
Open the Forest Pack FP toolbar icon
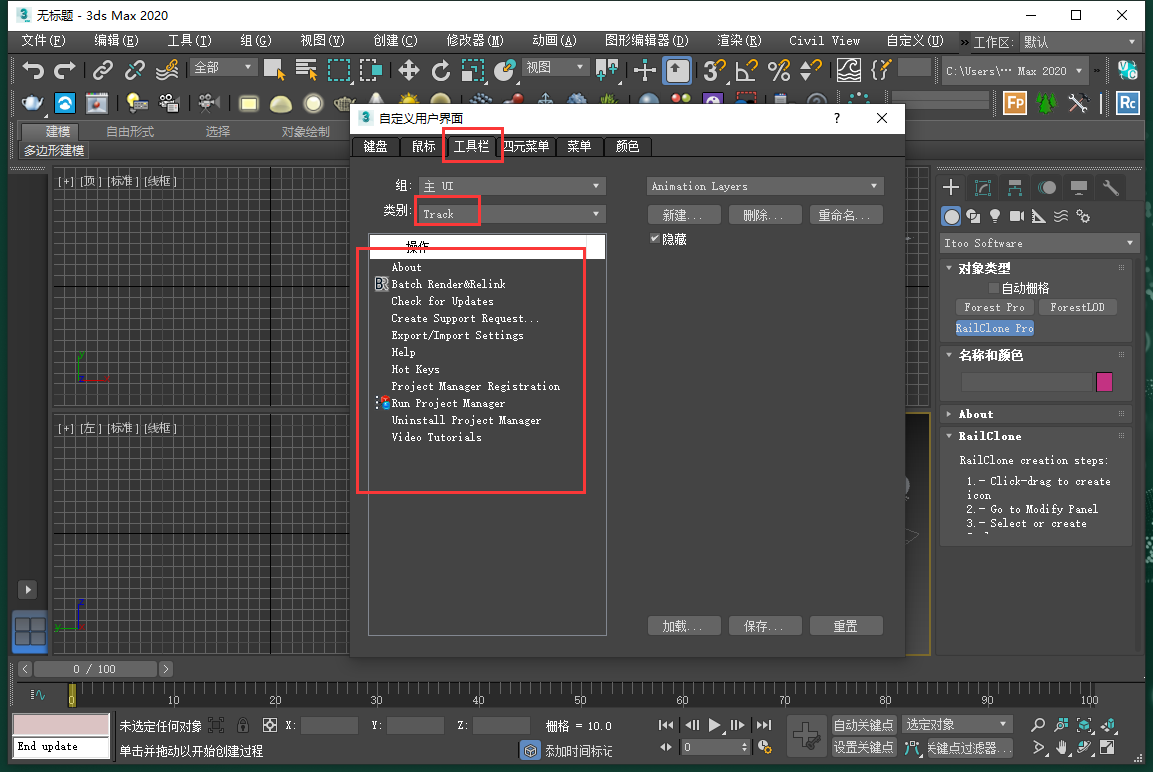[x=1015, y=103]
